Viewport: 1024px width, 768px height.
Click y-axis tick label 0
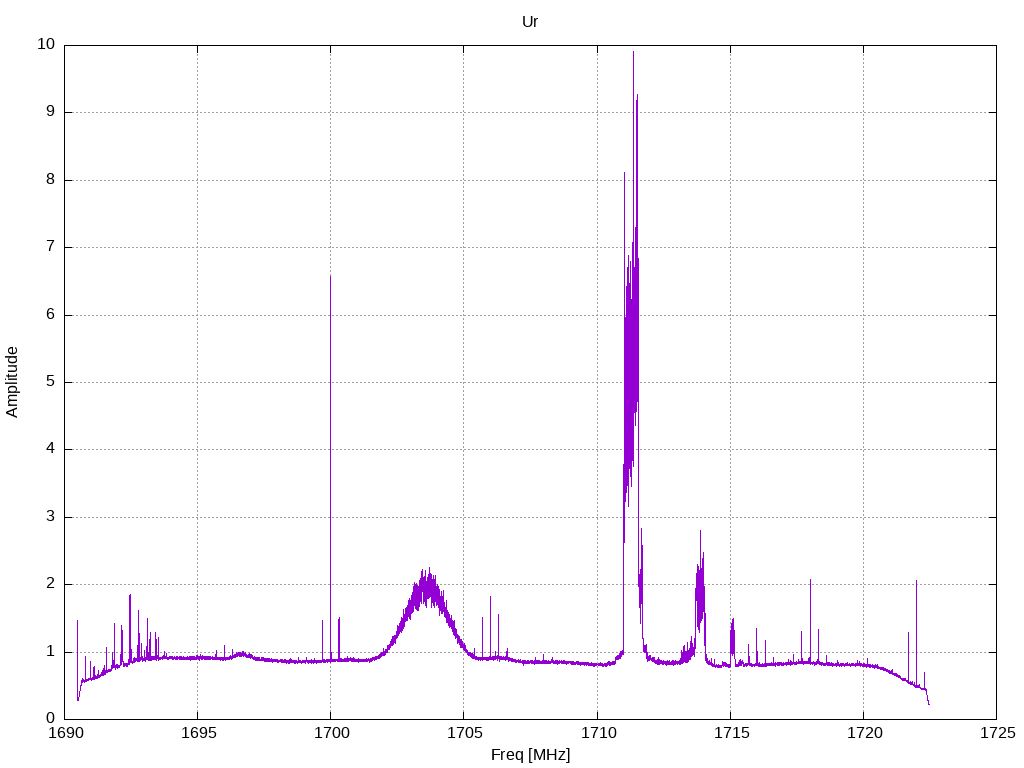pos(50,719)
